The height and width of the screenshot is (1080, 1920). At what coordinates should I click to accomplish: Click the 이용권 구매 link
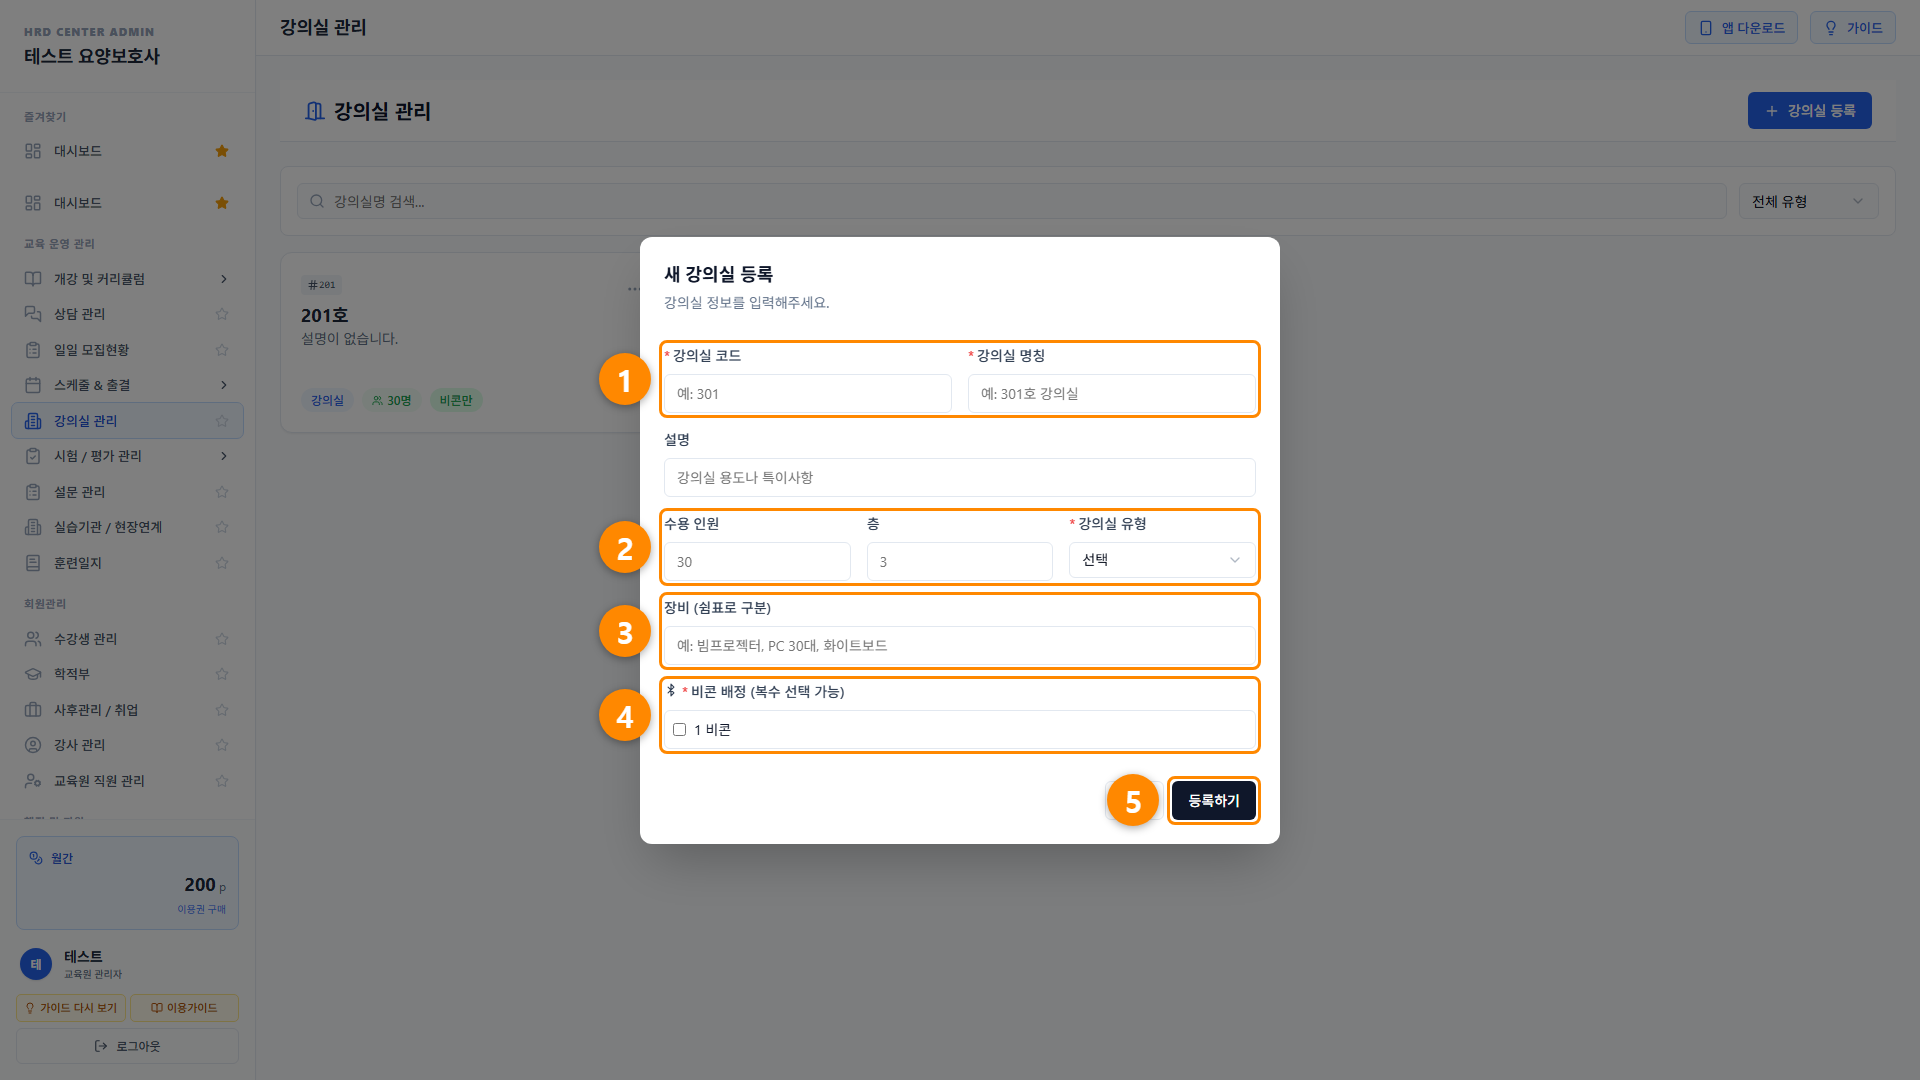(x=201, y=909)
